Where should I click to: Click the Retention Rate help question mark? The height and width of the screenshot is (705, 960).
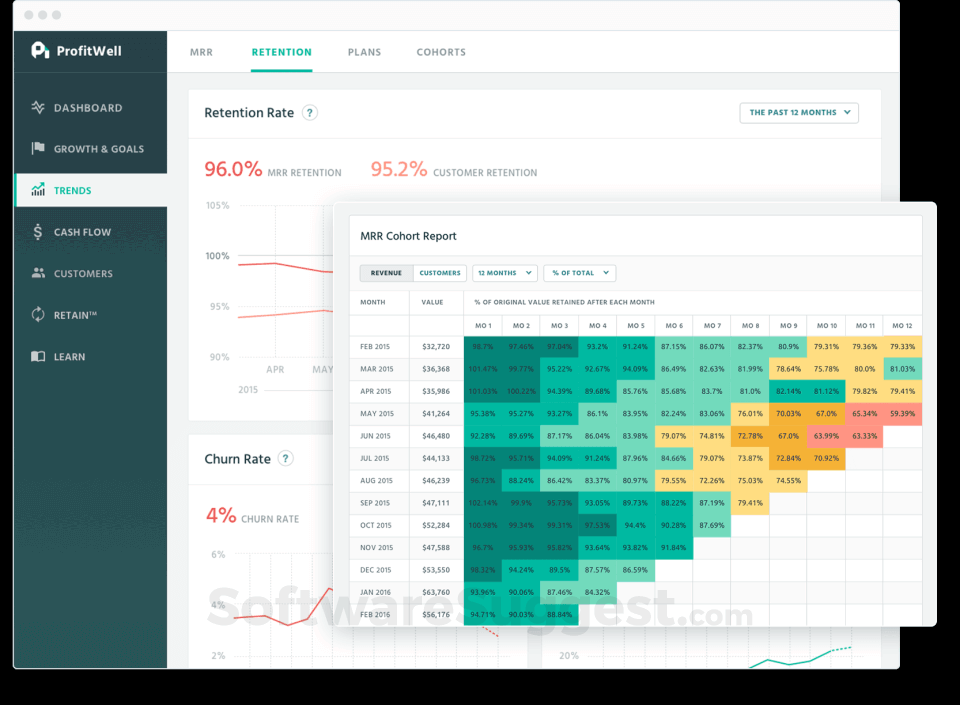pyautogui.click(x=310, y=113)
